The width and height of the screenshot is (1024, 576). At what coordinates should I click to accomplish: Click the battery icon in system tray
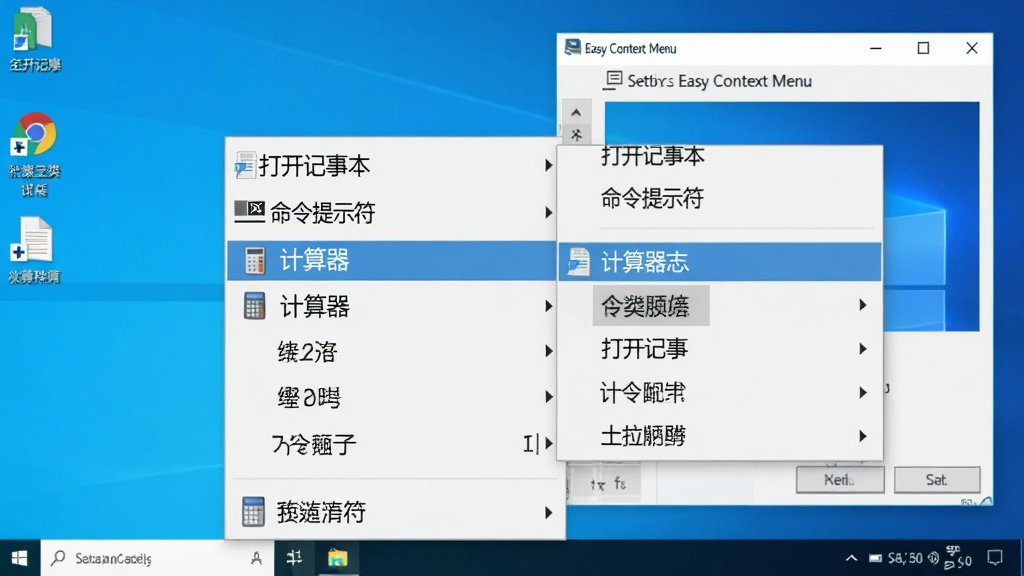point(875,558)
